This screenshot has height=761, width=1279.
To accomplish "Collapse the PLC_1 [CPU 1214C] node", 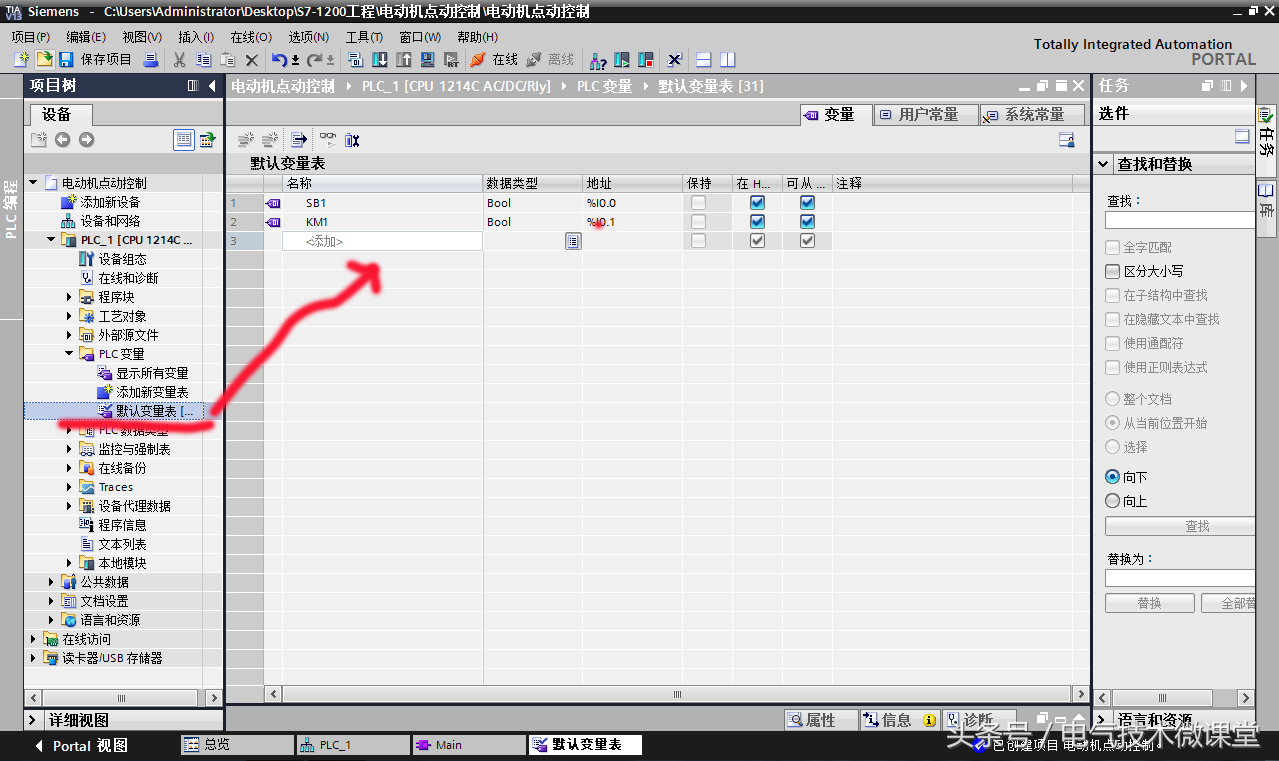I will coord(52,240).
